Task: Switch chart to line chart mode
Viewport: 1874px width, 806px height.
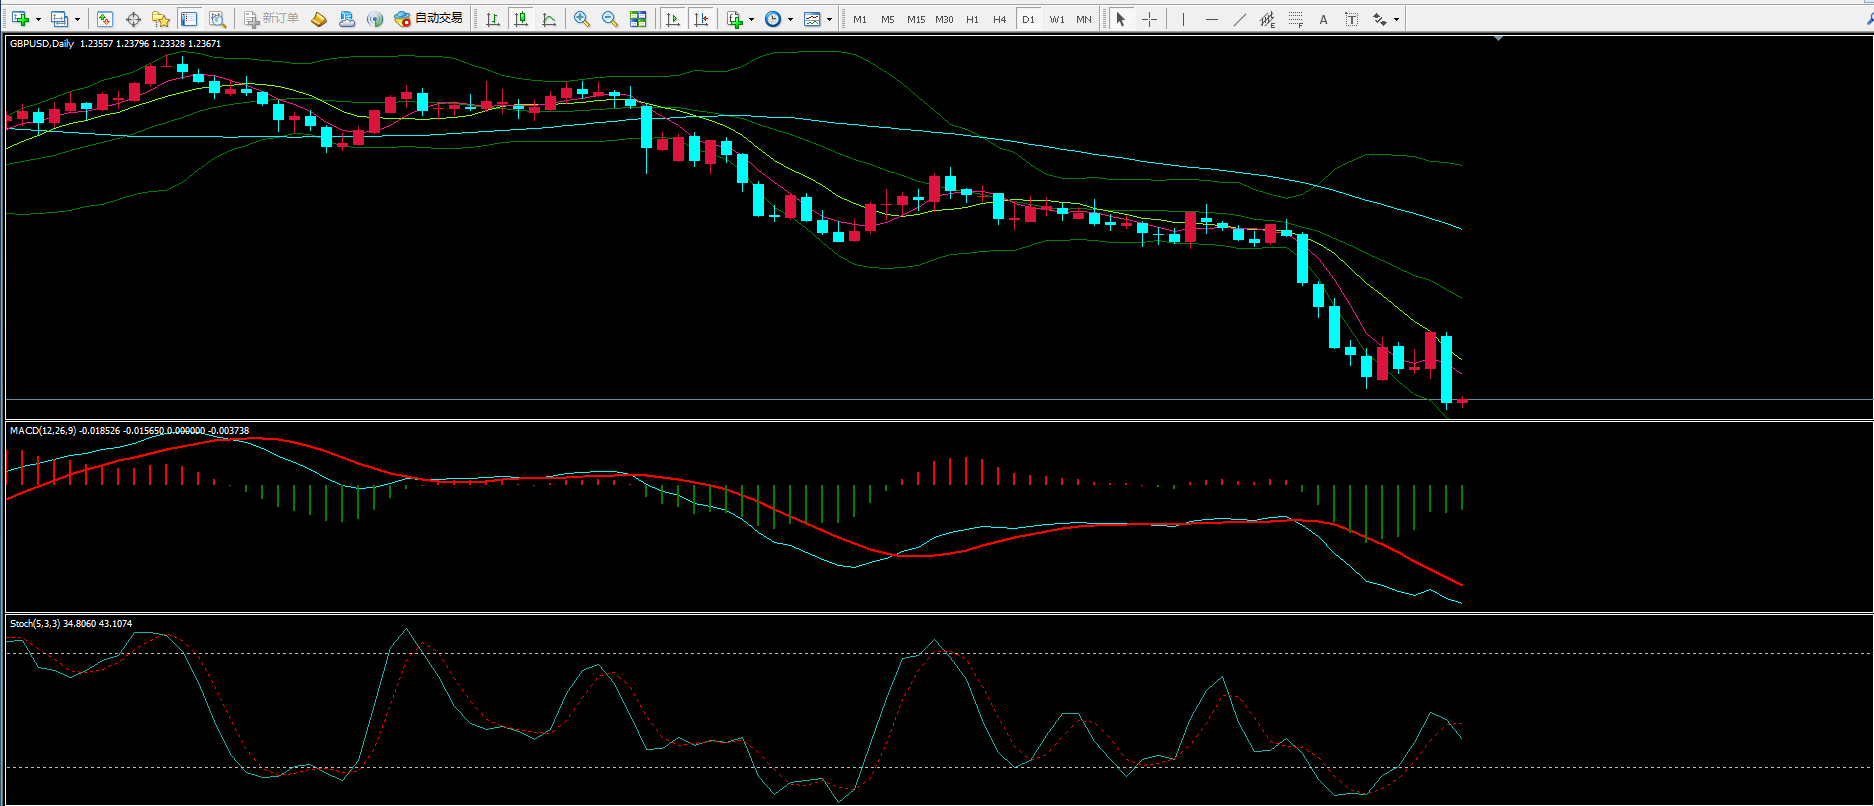Action: (x=549, y=19)
